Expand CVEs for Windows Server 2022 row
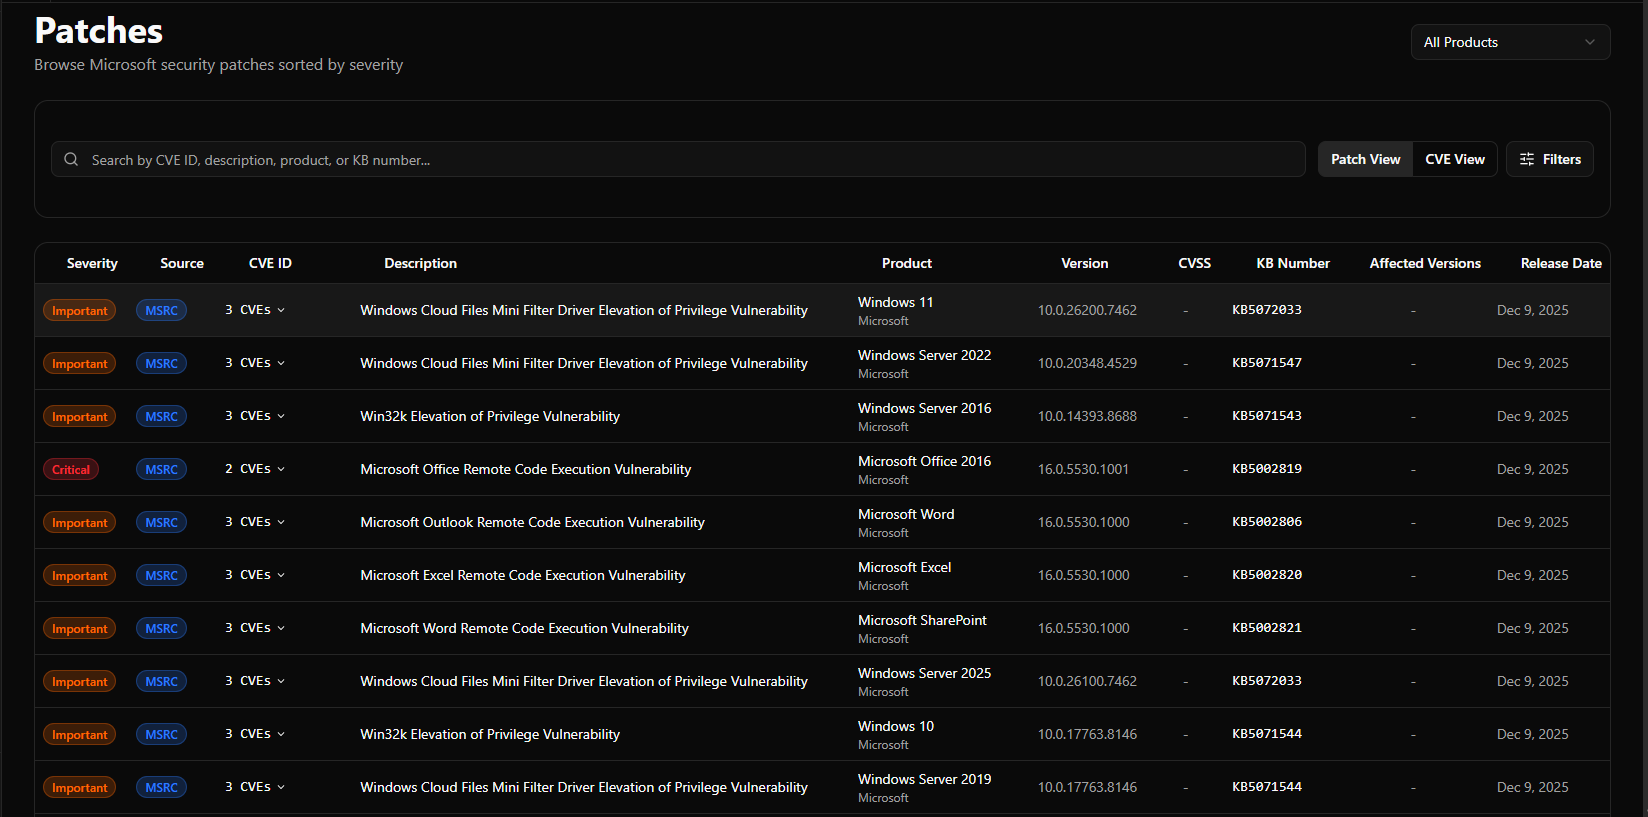 click(255, 363)
